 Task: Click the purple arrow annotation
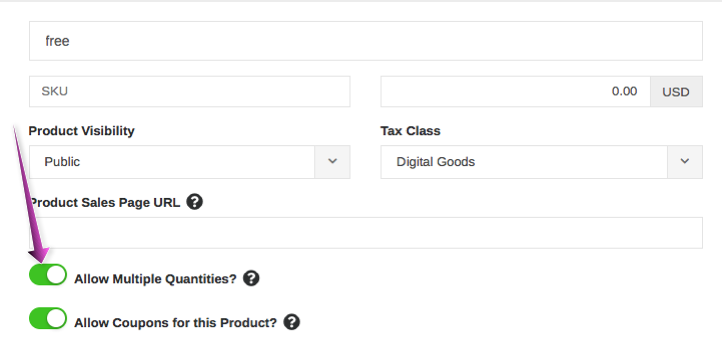click(31, 196)
